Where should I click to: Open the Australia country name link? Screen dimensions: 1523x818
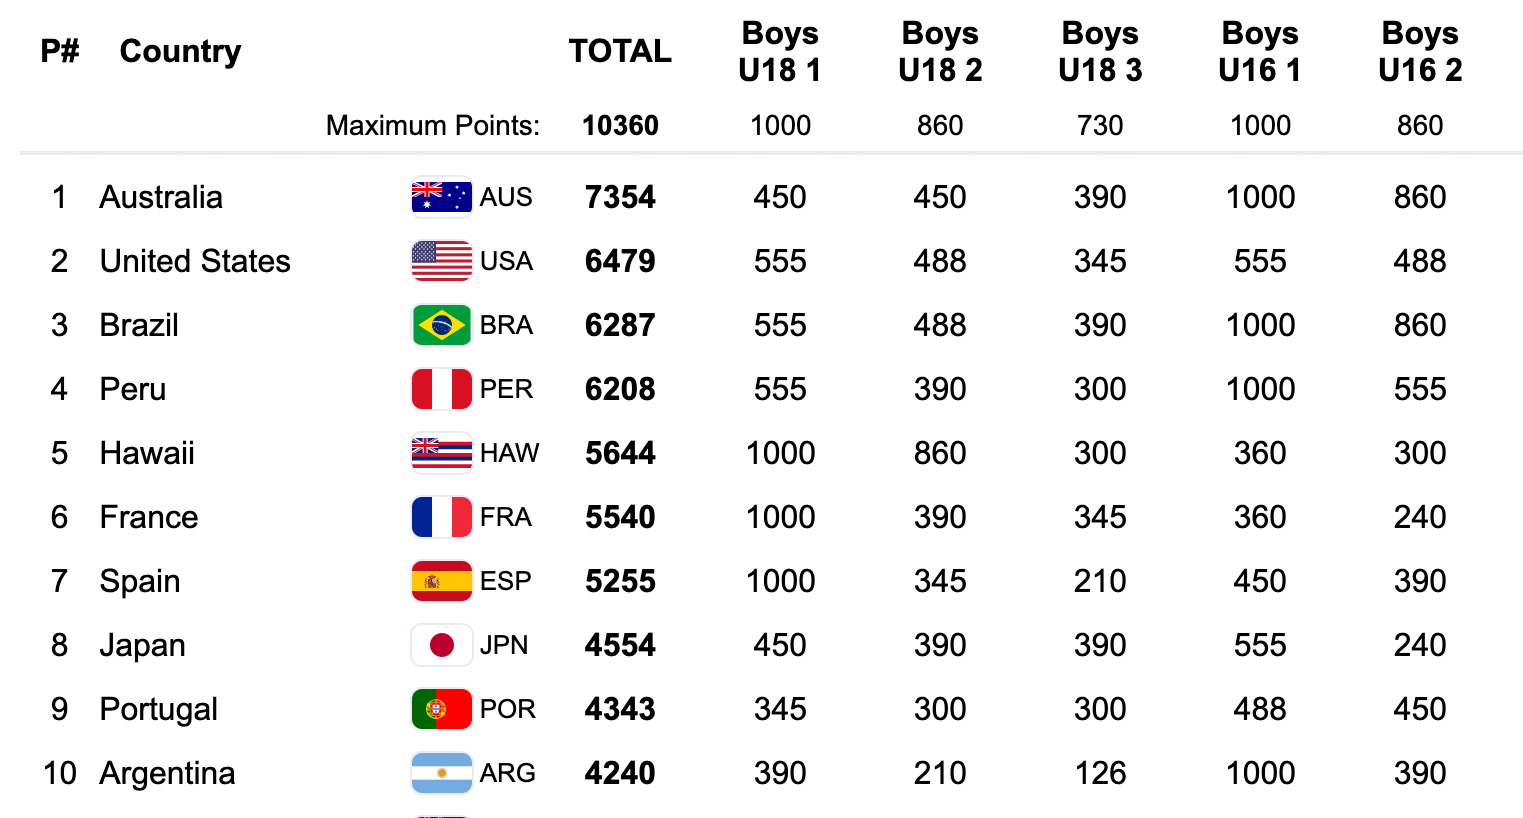click(161, 197)
